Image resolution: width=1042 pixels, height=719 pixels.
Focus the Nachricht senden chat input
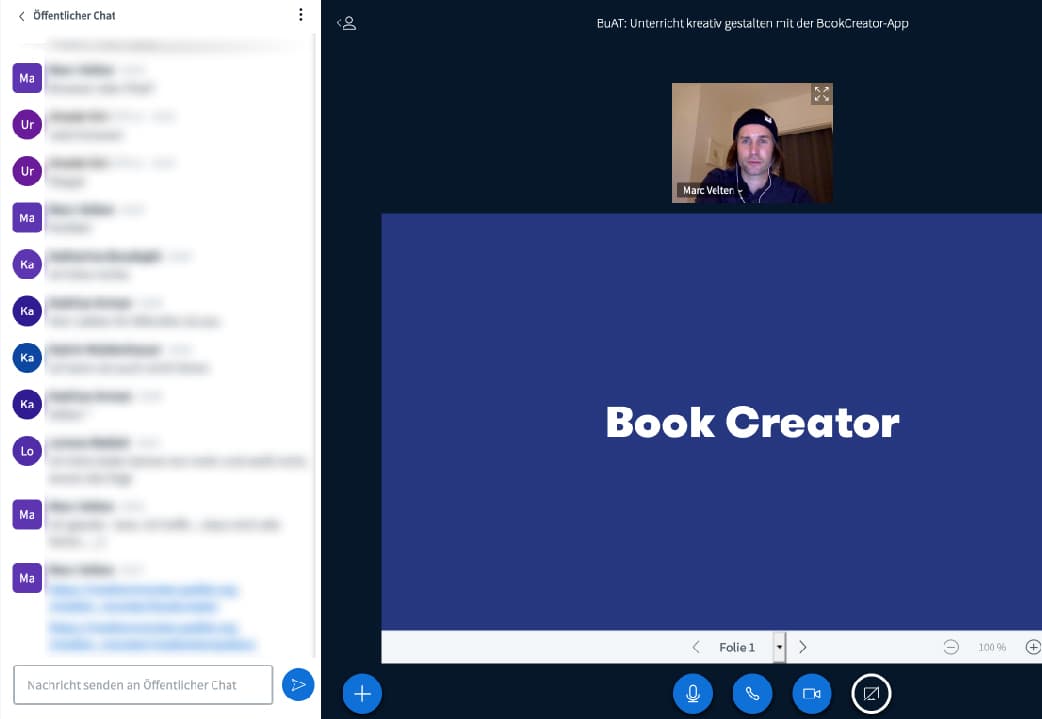coord(143,684)
